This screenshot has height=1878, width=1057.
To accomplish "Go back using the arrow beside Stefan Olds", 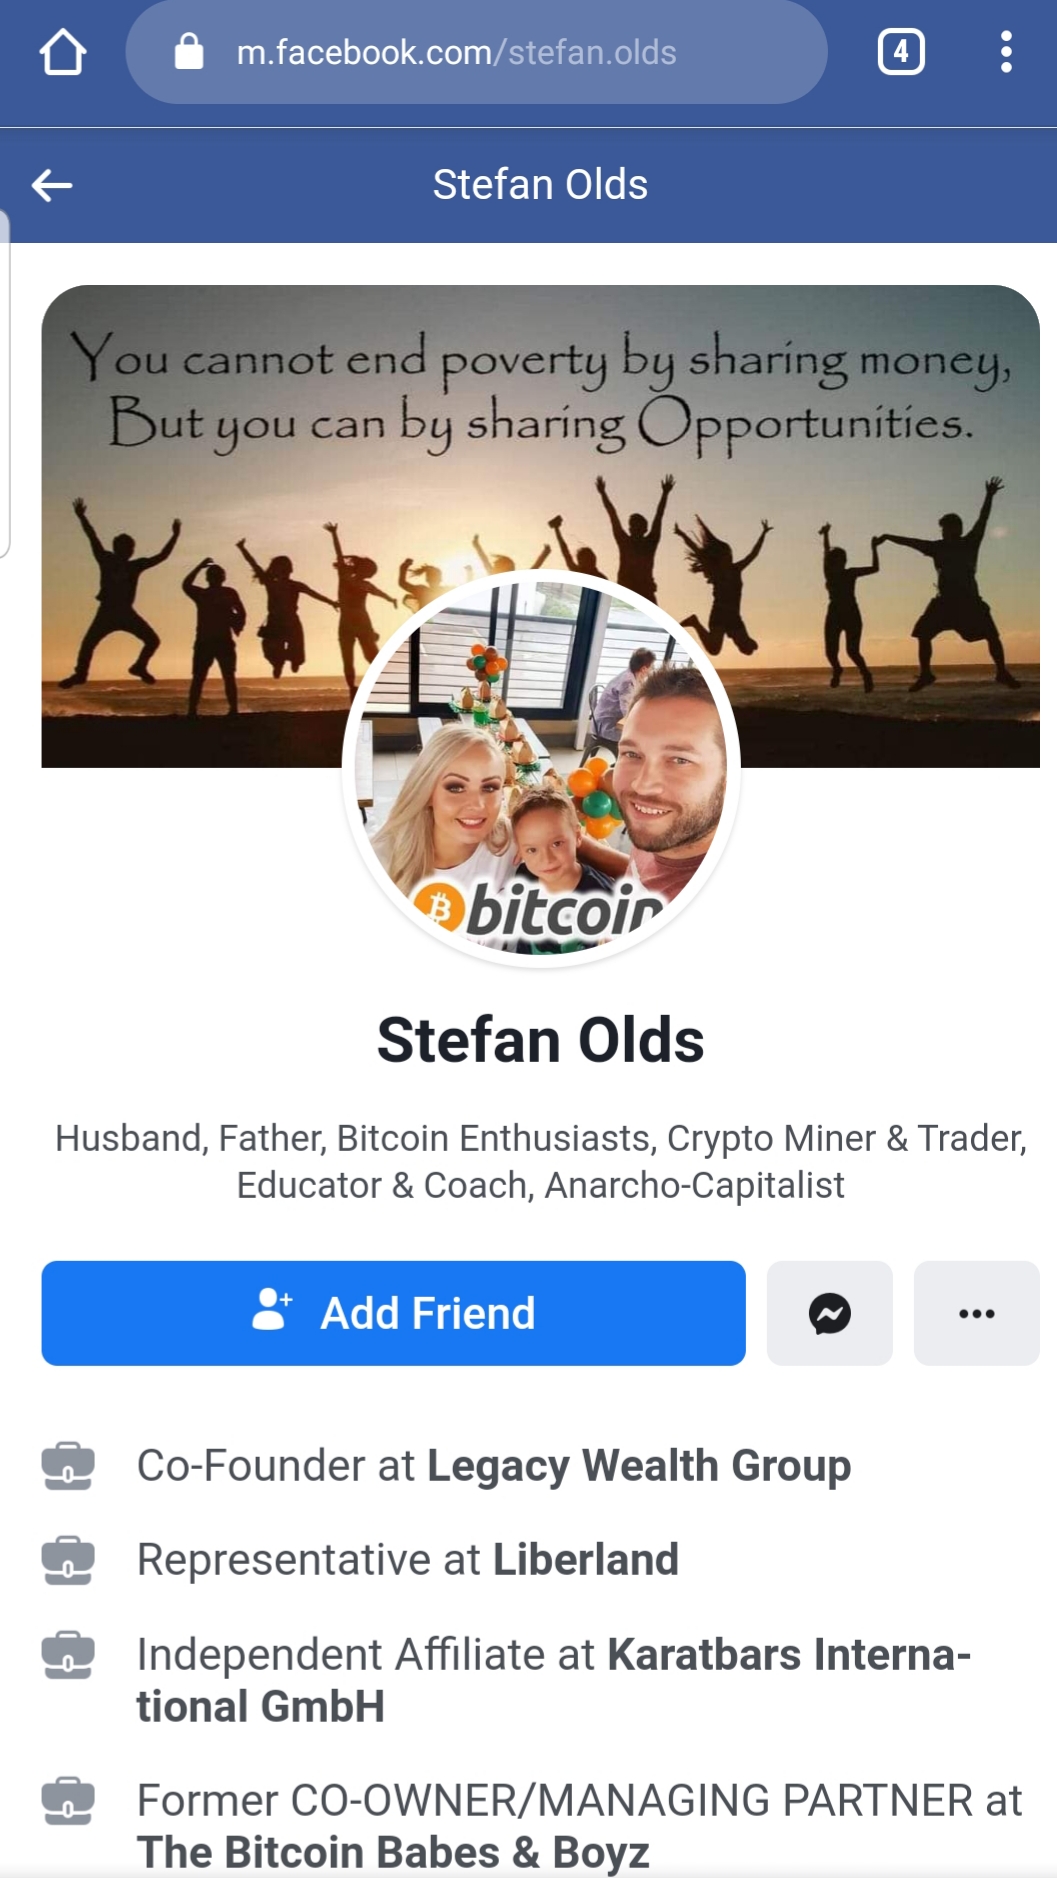I will tap(52, 185).
